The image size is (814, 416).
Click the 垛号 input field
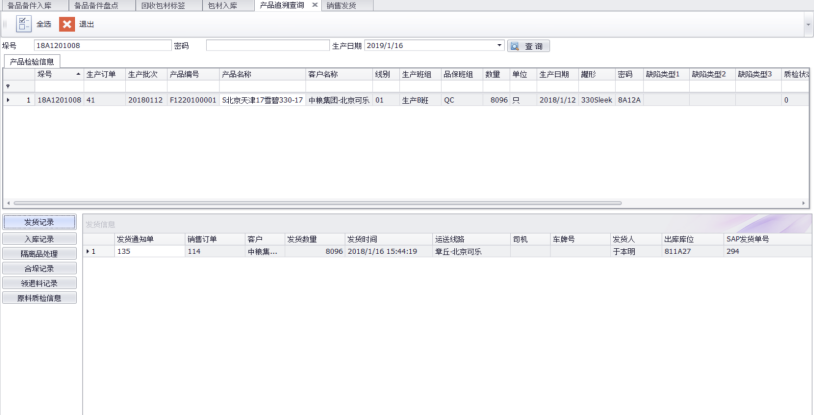102,46
